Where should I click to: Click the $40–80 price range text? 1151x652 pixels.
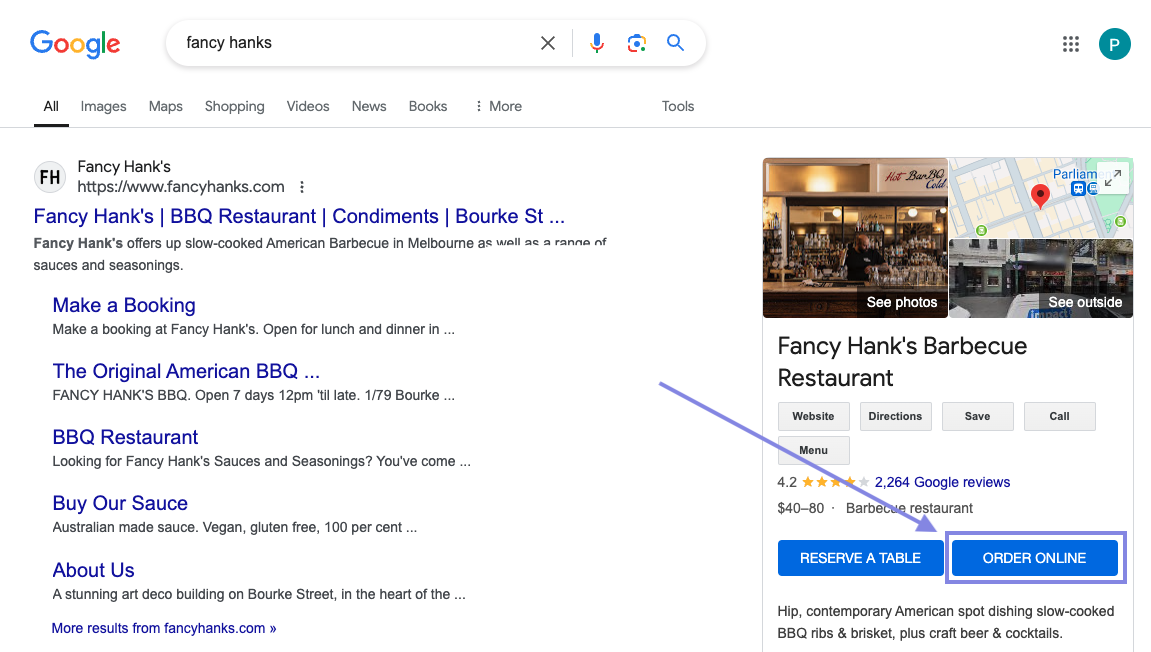[x=801, y=508]
